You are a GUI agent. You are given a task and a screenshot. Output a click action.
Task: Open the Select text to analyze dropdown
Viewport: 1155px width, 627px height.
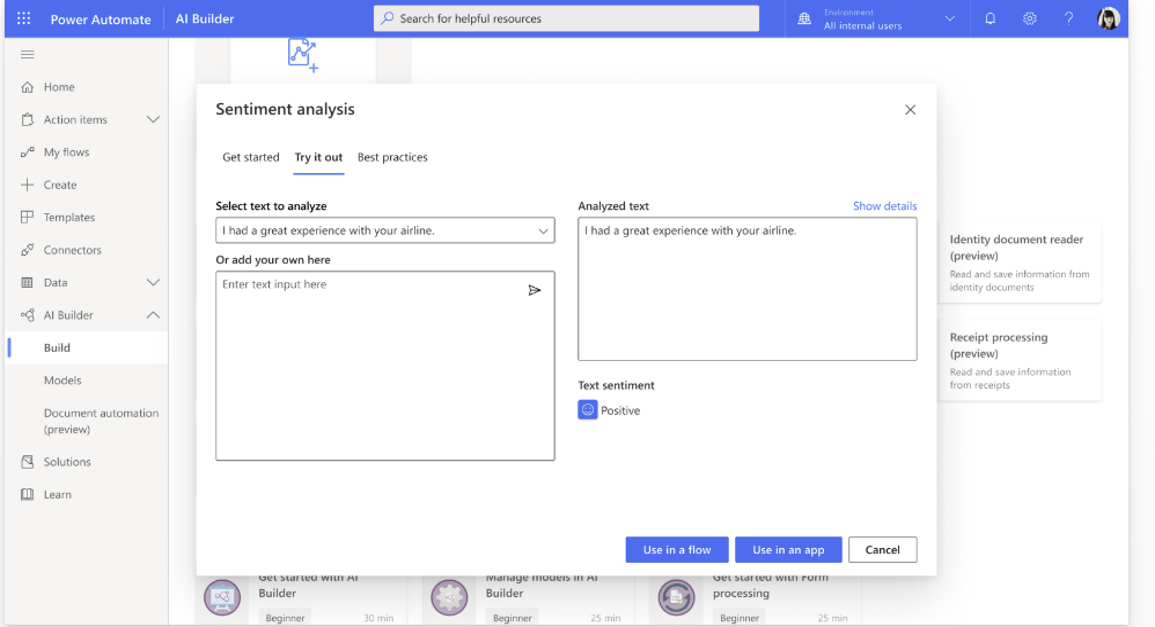(x=385, y=231)
